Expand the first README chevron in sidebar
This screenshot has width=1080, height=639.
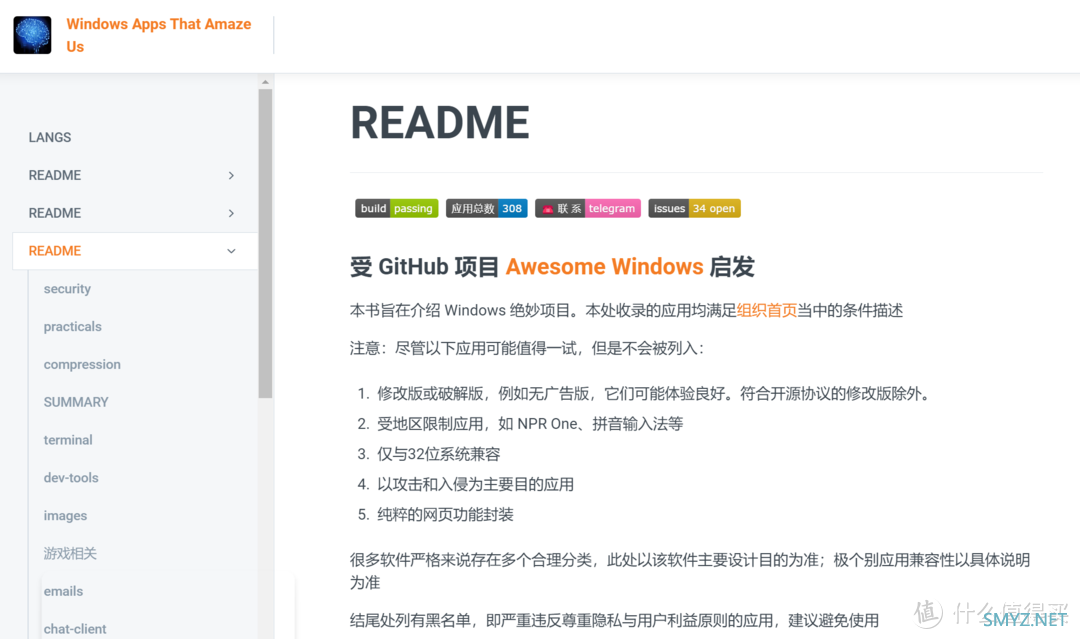231,176
